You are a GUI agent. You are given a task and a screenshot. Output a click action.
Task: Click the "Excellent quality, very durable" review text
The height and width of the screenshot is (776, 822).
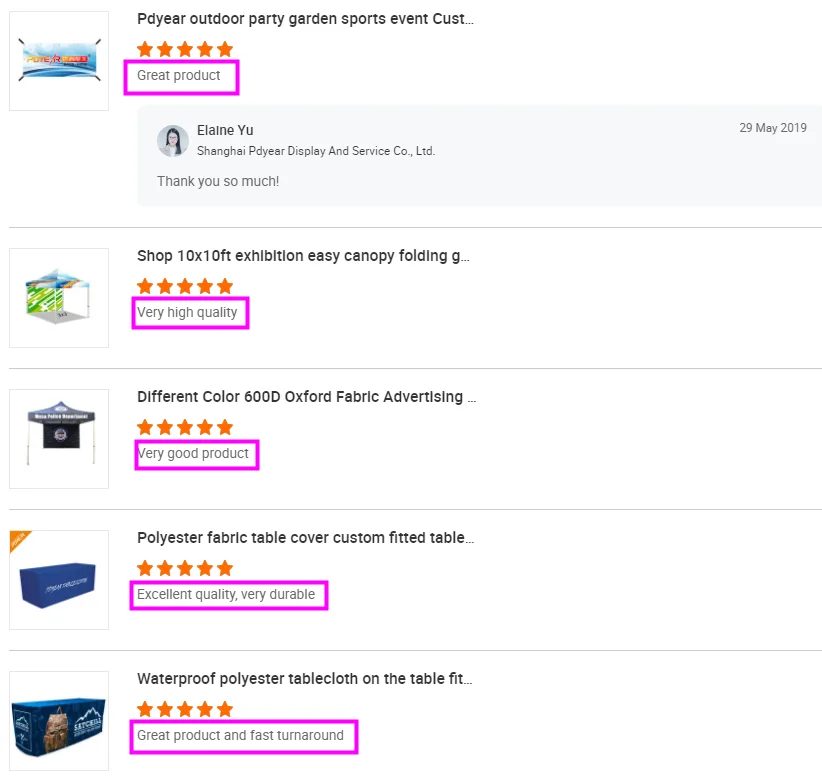click(x=226, y=595)
